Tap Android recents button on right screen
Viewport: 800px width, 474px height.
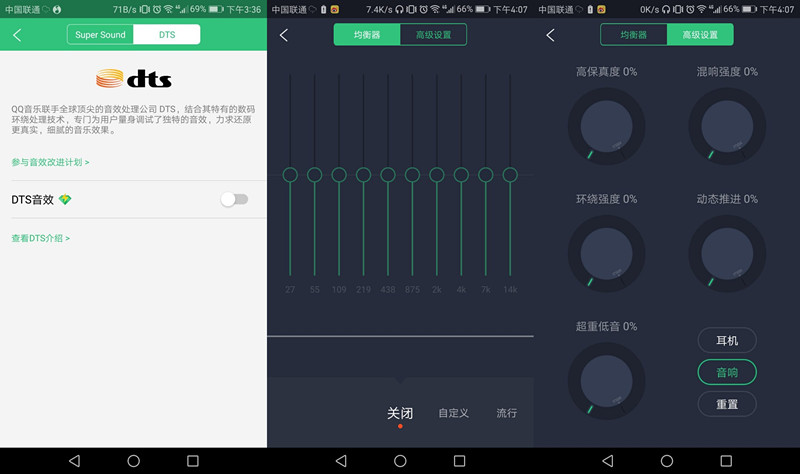[726, 461]
